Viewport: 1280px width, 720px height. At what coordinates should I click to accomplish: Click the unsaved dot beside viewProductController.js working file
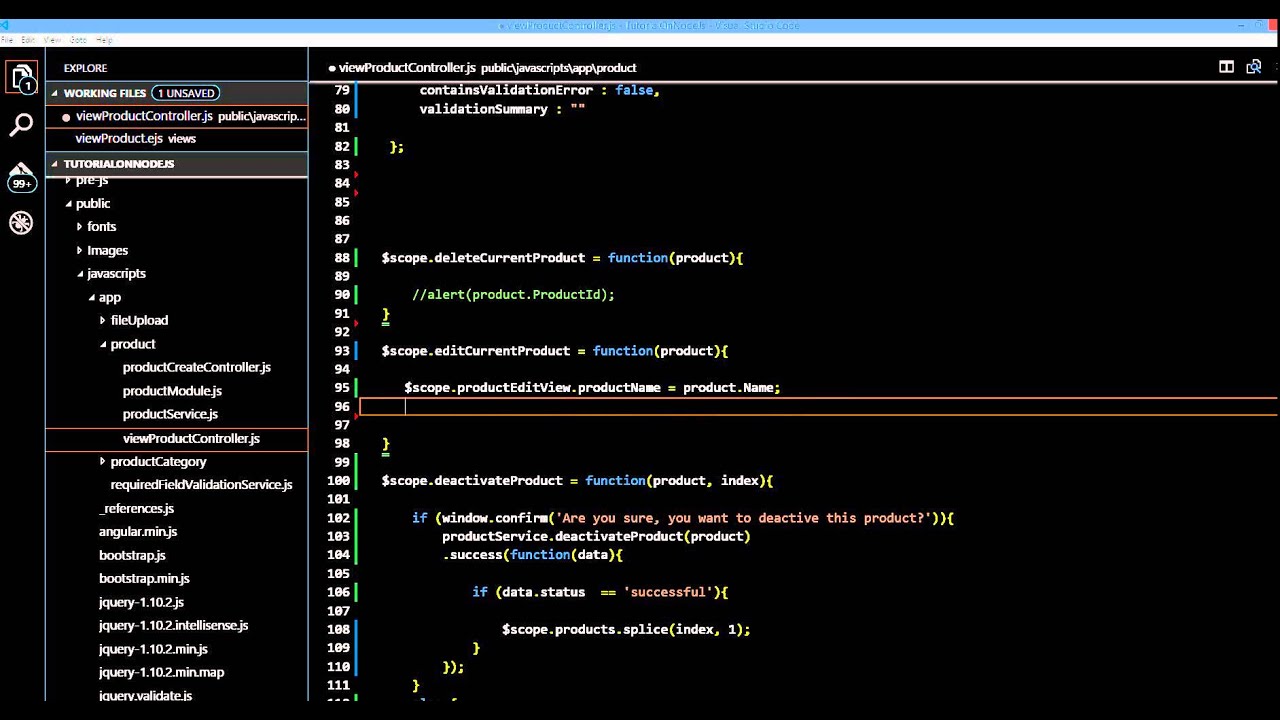pyautogui.click(x=66, y=117)
